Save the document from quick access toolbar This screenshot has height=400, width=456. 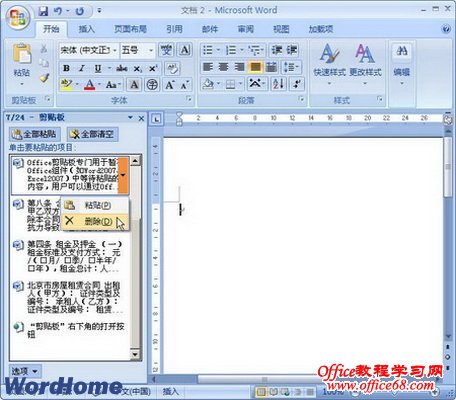(x=43, y=11)
